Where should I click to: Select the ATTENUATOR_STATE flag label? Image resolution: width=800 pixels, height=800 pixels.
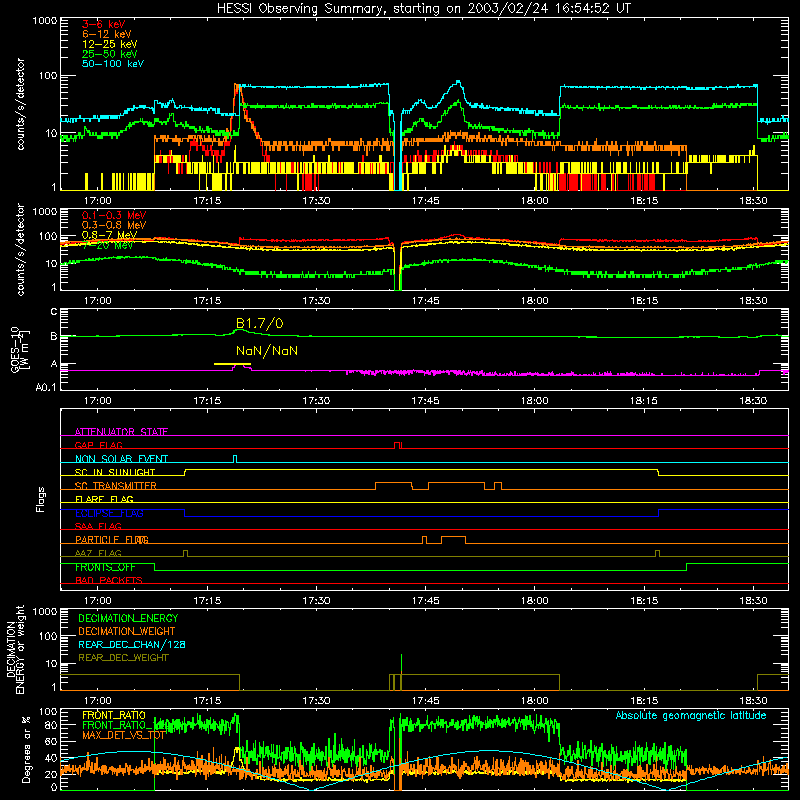[121, 432]
